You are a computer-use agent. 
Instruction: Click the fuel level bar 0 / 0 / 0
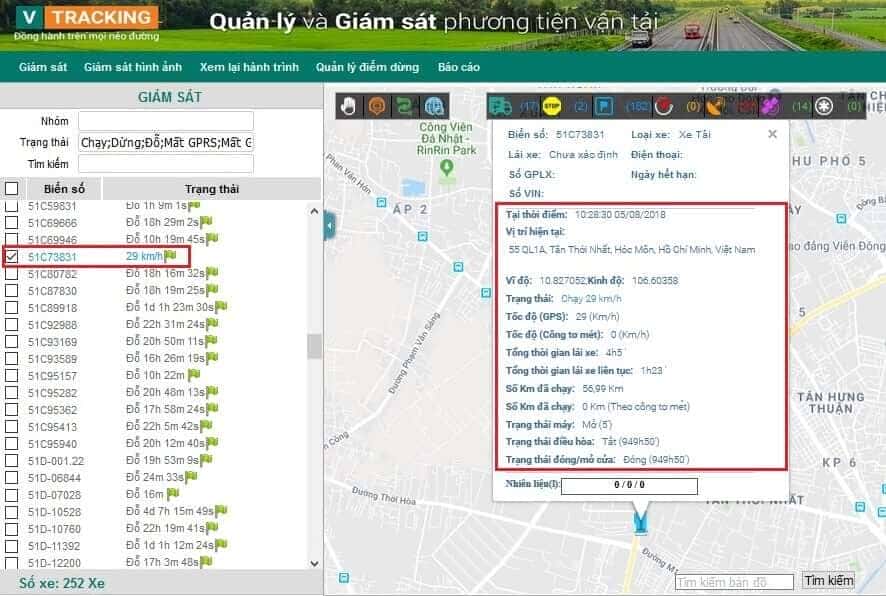pyautogui.click(x=629, y=485)
